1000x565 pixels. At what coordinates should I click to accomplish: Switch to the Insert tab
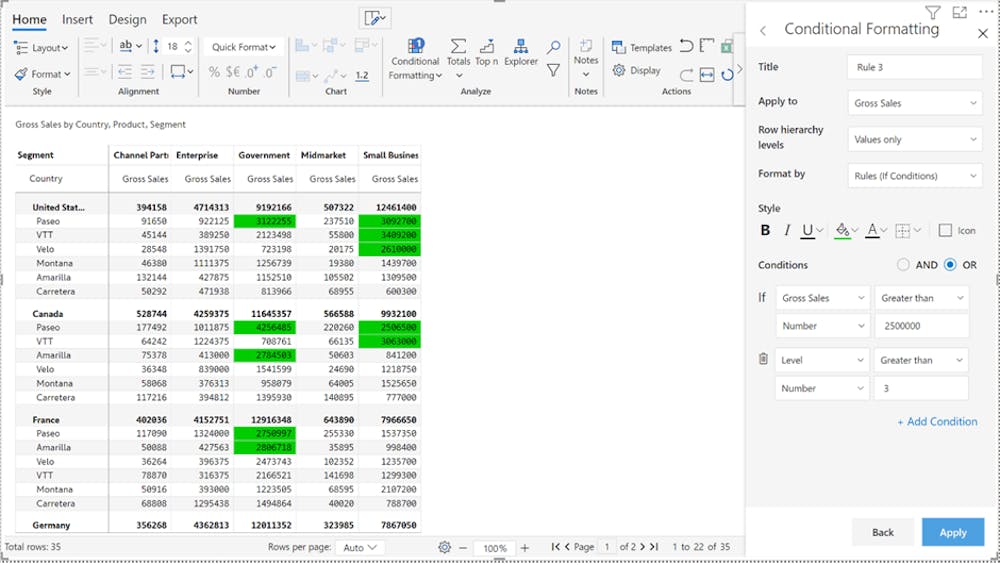click(x=77, y=19)
